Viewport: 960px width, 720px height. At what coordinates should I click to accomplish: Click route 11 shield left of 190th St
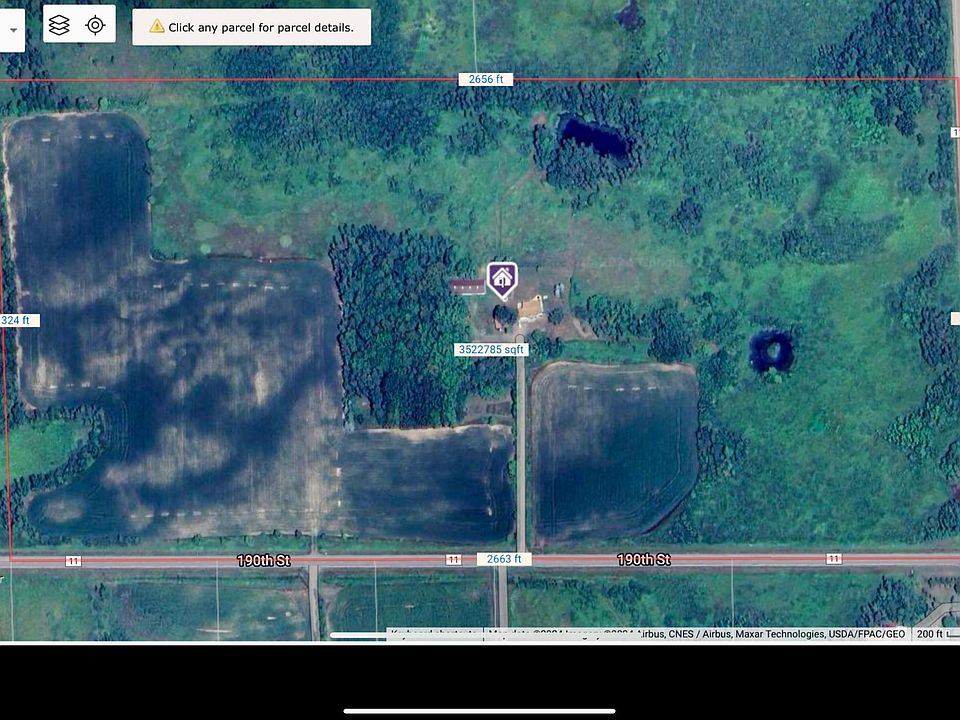(x=73, y=561)
